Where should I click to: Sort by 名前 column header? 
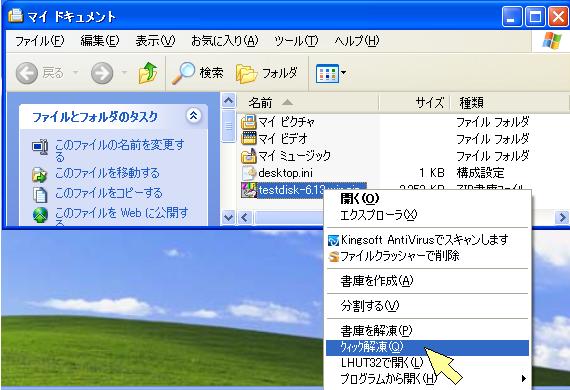pyautogui.click(x=307, y=103)
